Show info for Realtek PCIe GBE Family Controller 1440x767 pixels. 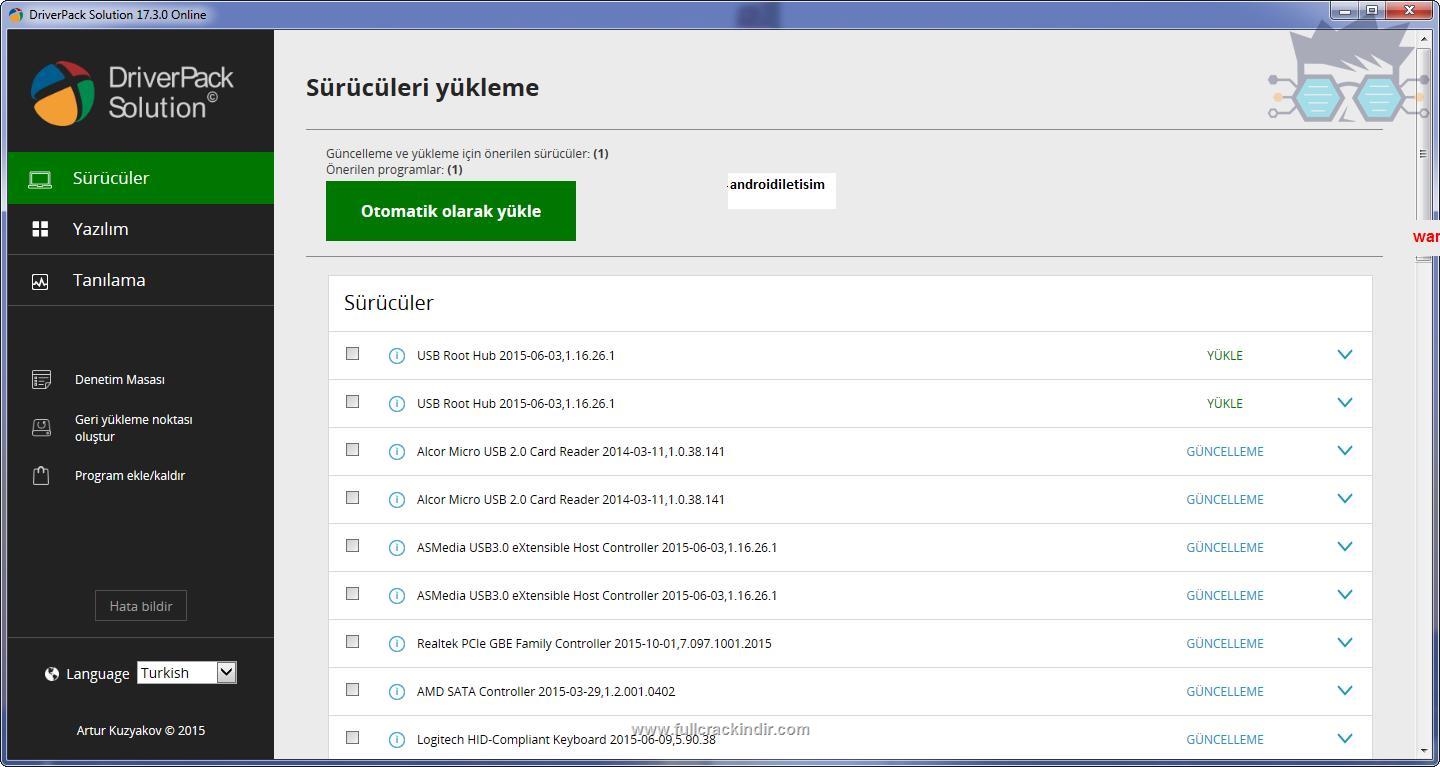[x=396, y=644]
